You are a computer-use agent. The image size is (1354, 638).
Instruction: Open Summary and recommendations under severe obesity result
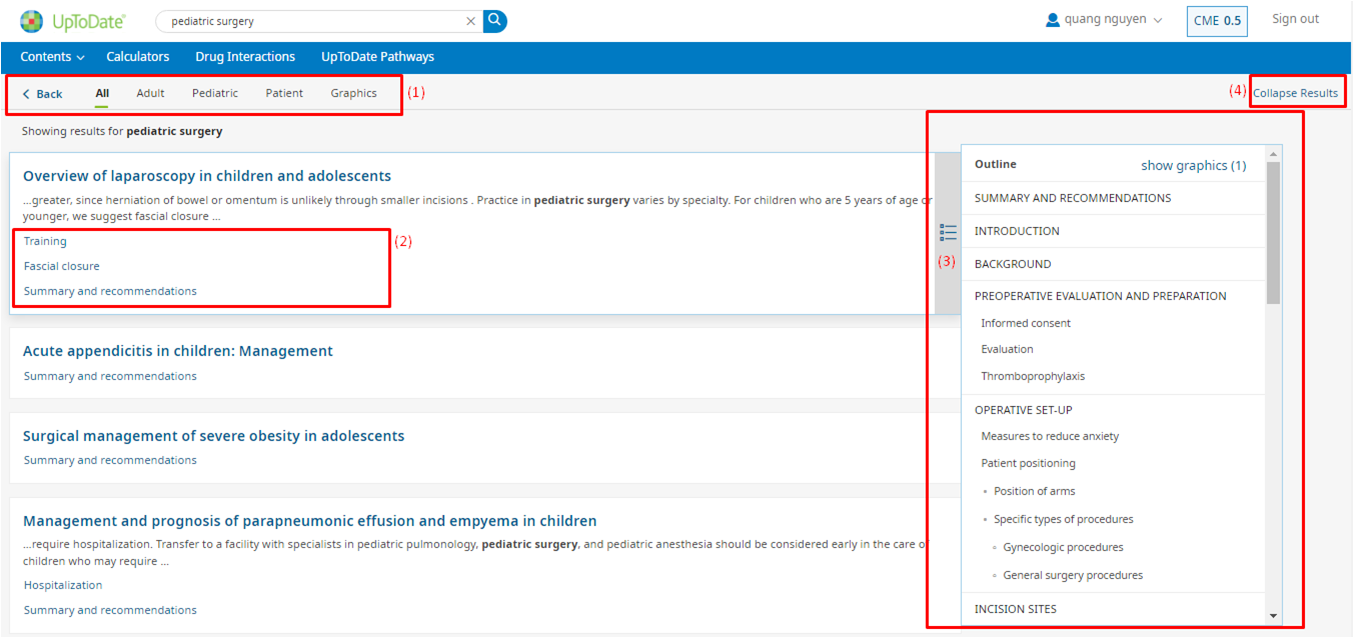point(110,460)
